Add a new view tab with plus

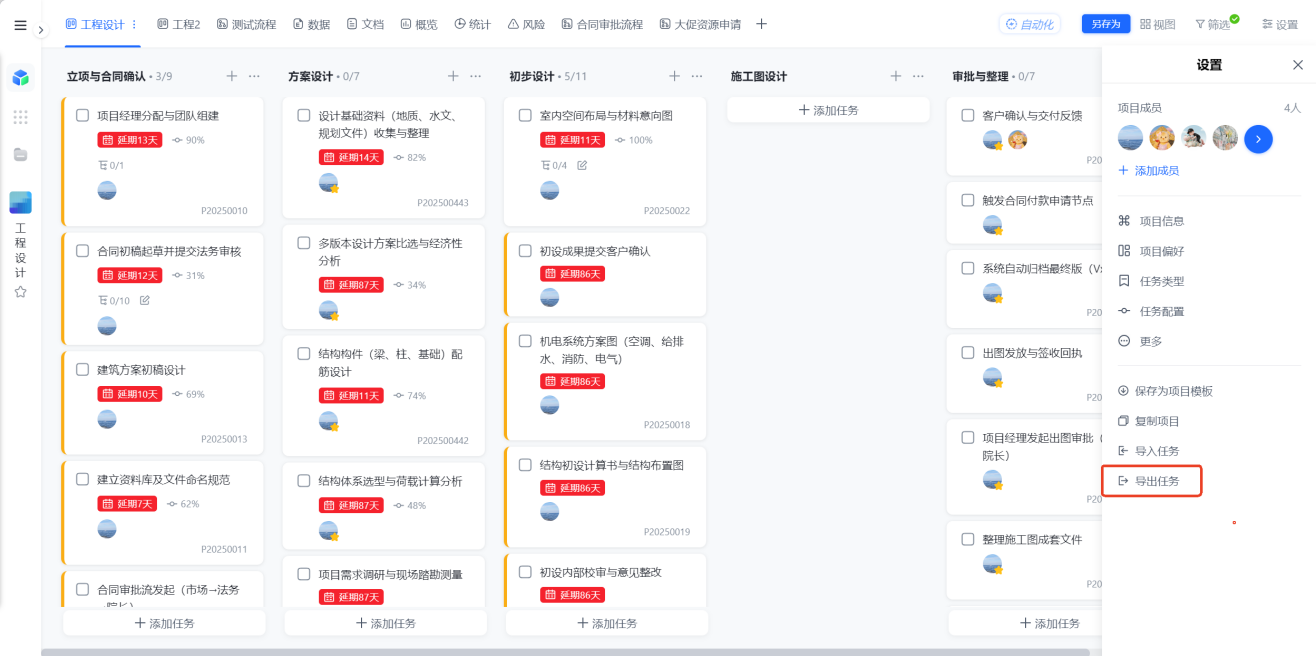coord(761,24)
